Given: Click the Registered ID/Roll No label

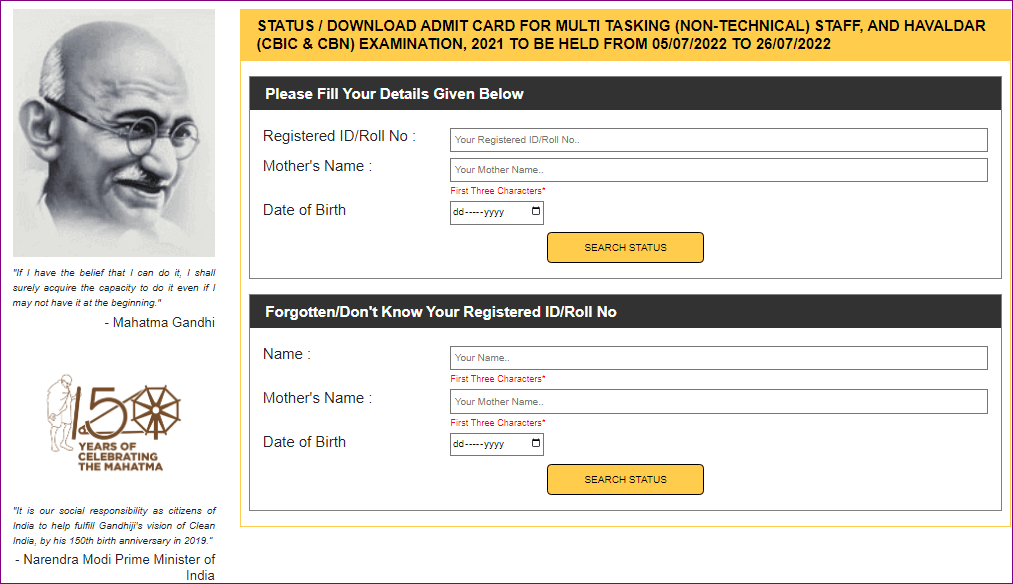Looking at the screenshot, I should click(339, 136).
